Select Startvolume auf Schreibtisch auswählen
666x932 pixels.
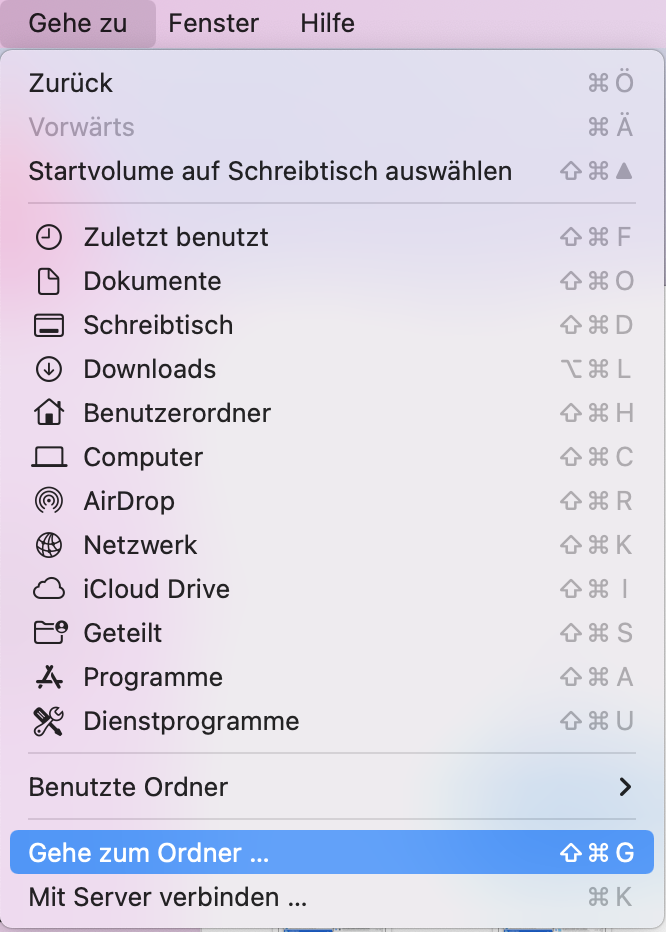(270, 171)
